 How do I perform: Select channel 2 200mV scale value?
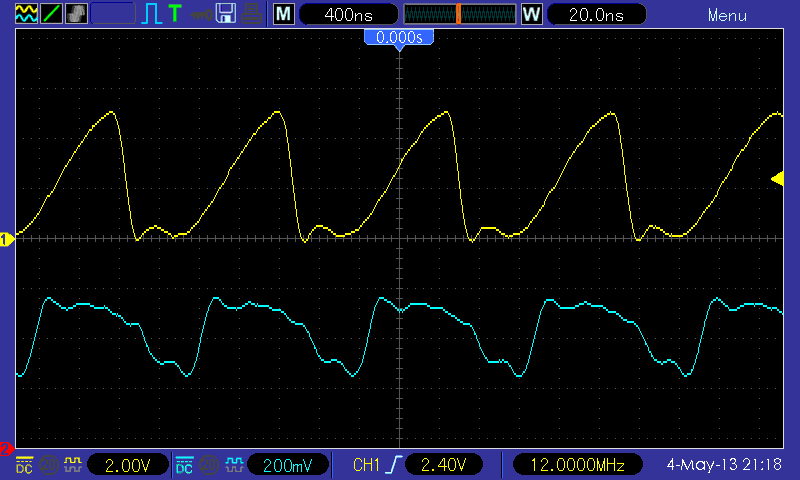(x=288, y=465)
